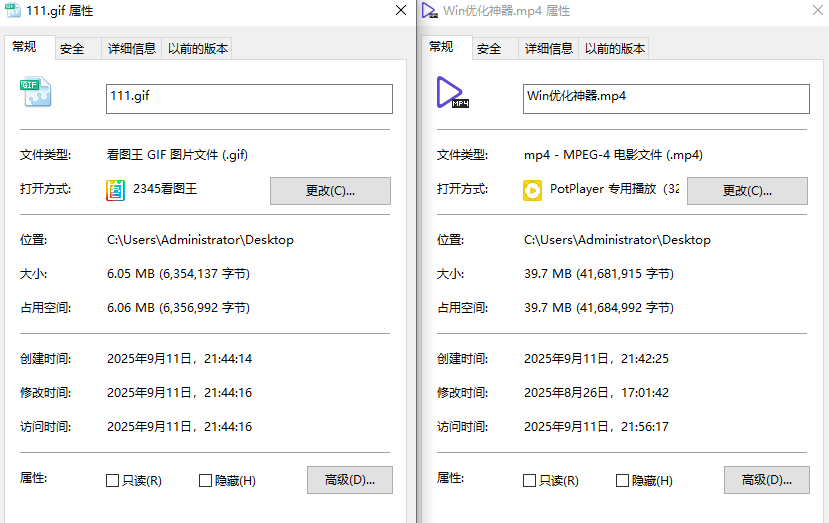Open 以前的版本 tab in the mp4 dialog
This screenshot has width=829, height=523.
[x=615, y=48]
